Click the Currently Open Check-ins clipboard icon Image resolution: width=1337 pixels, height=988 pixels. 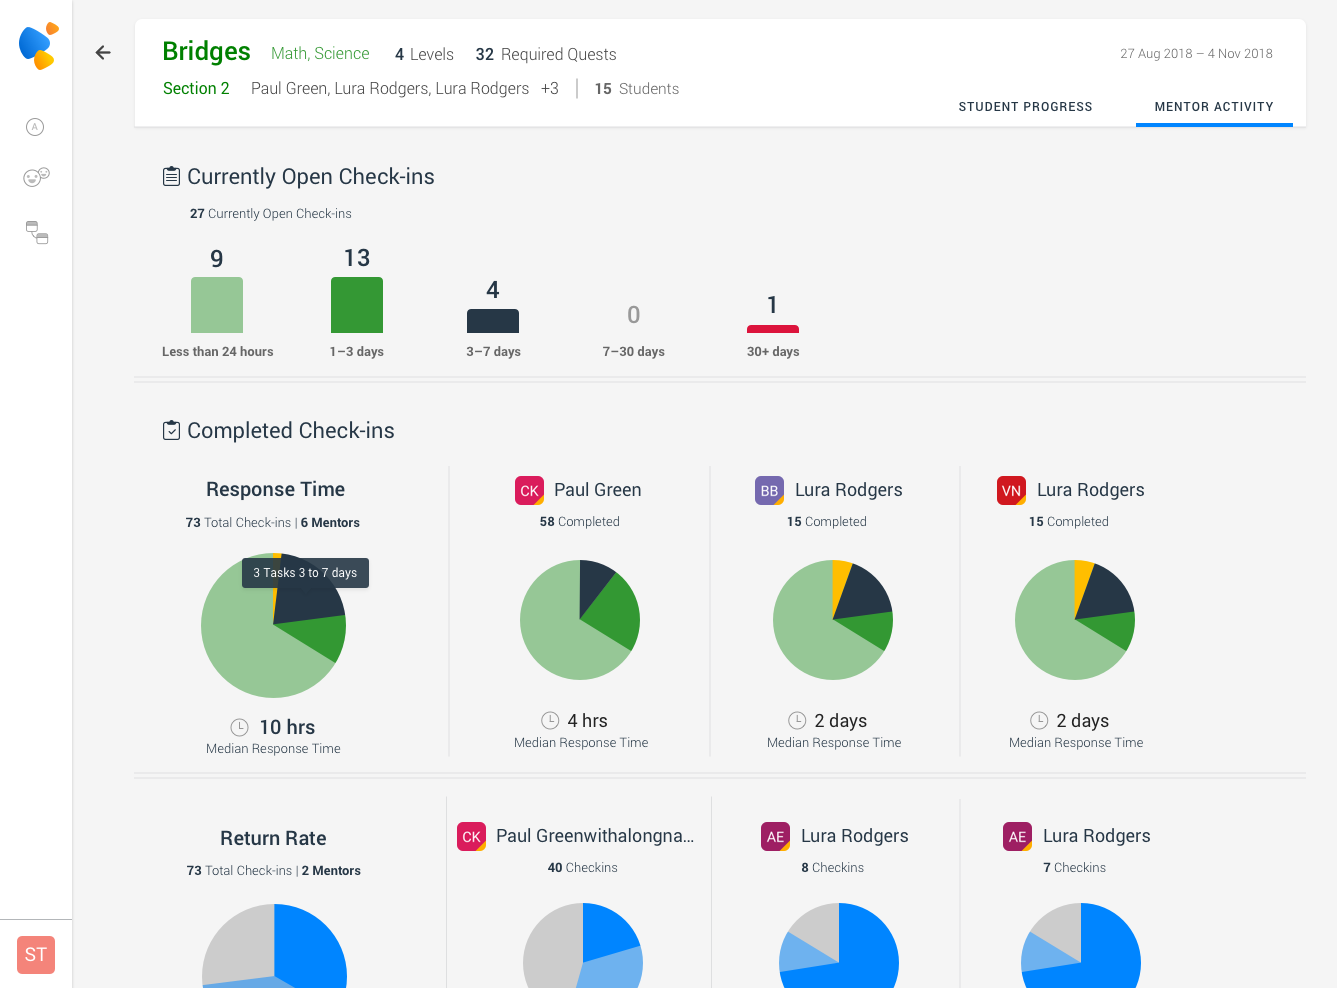171,177
